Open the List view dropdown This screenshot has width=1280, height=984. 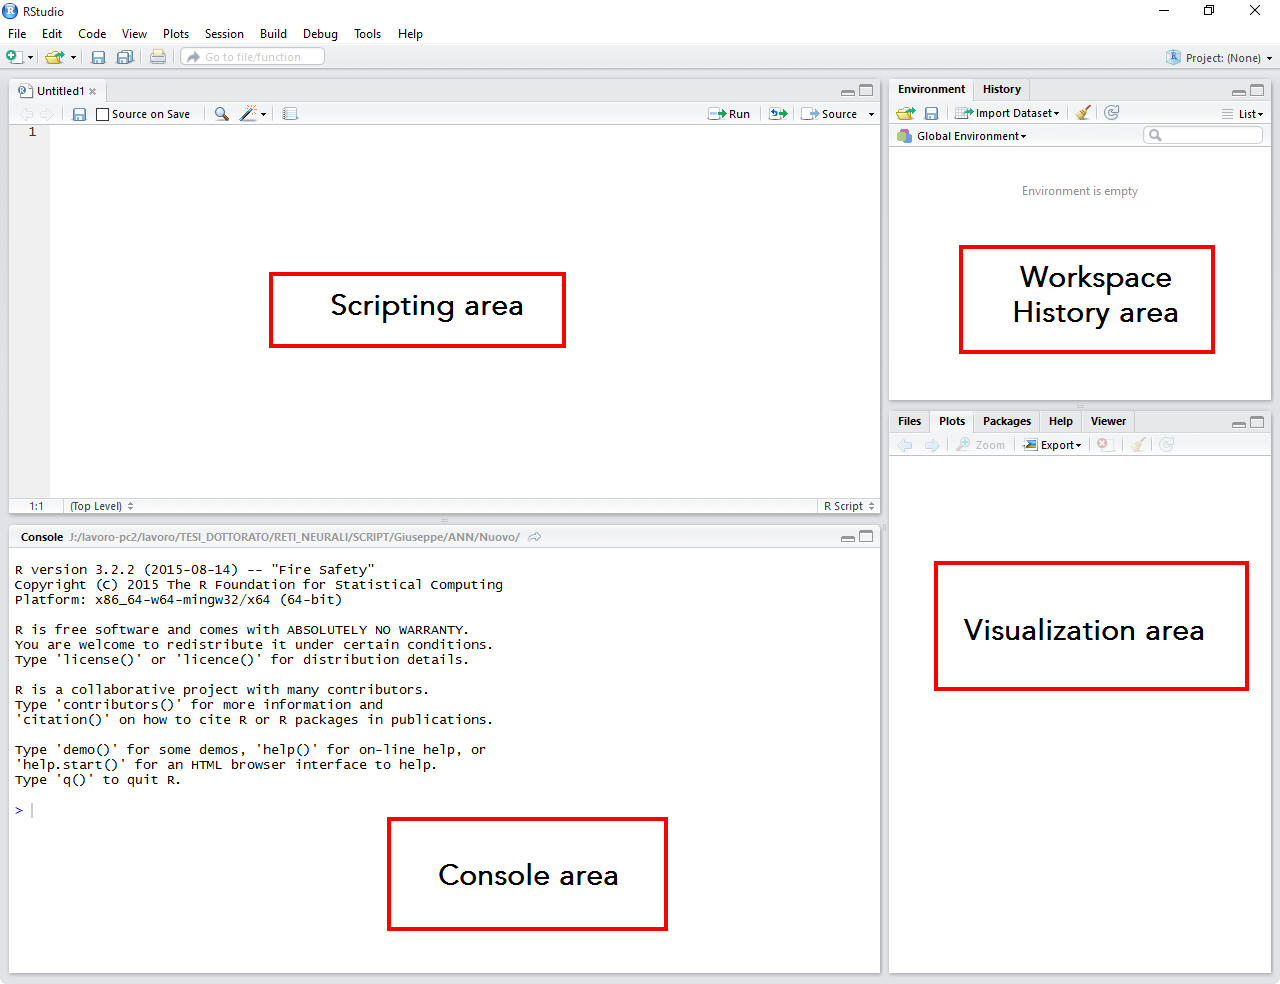[1242, 114]
